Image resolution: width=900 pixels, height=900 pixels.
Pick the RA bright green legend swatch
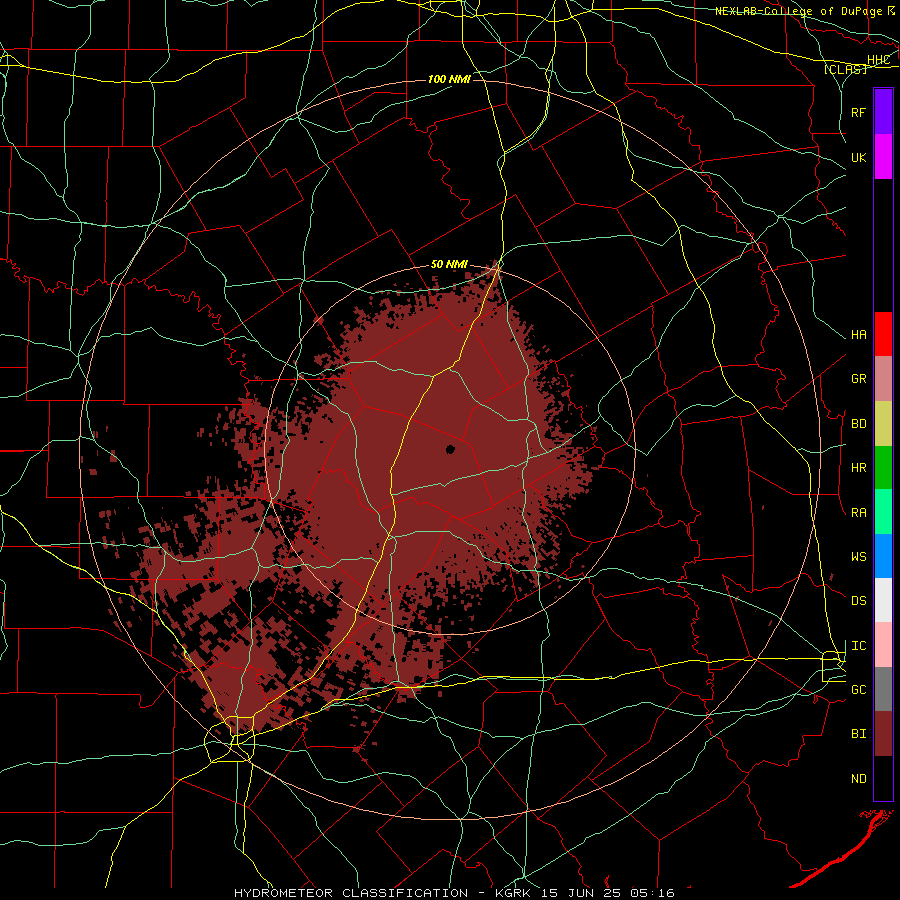click(x=883, y=512)
